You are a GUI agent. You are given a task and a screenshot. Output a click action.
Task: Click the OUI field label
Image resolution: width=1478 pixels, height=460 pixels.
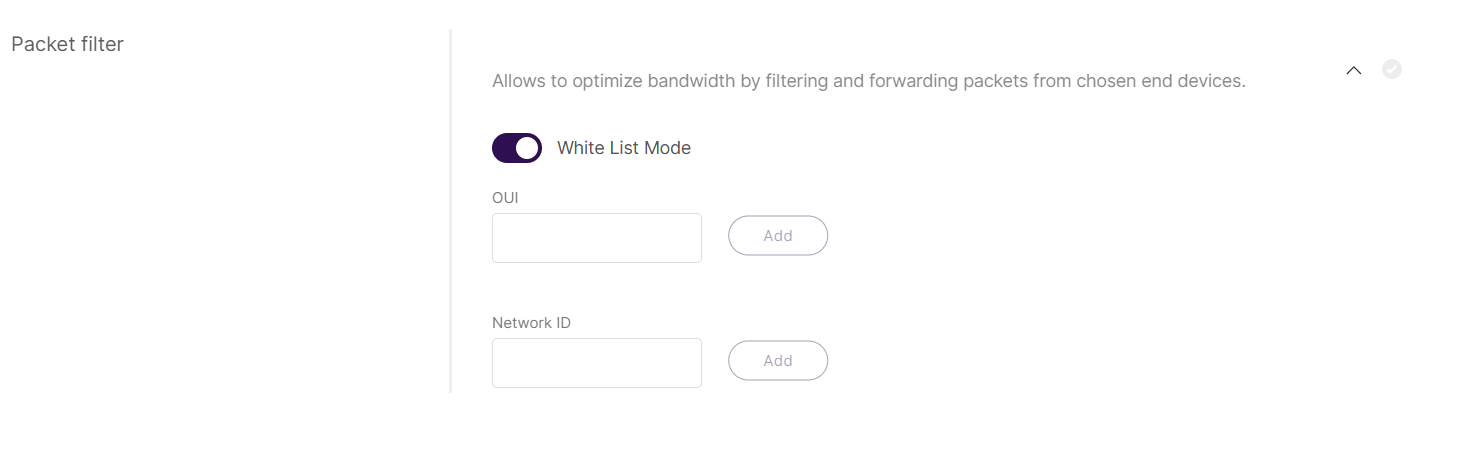coord(505,198)
